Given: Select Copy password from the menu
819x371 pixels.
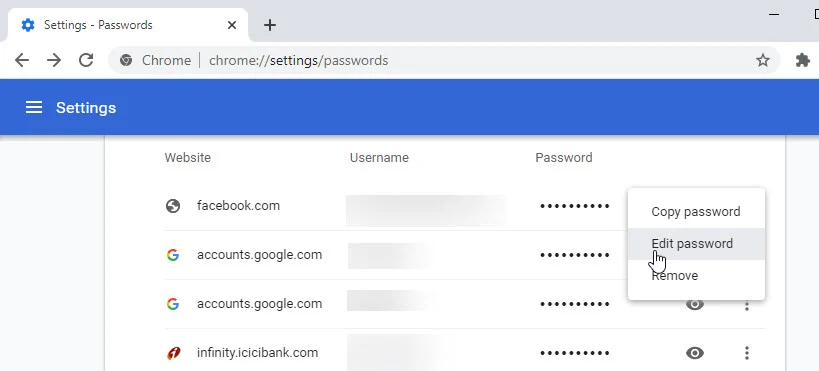Looking at the screenshot, I should click(696, 212).
